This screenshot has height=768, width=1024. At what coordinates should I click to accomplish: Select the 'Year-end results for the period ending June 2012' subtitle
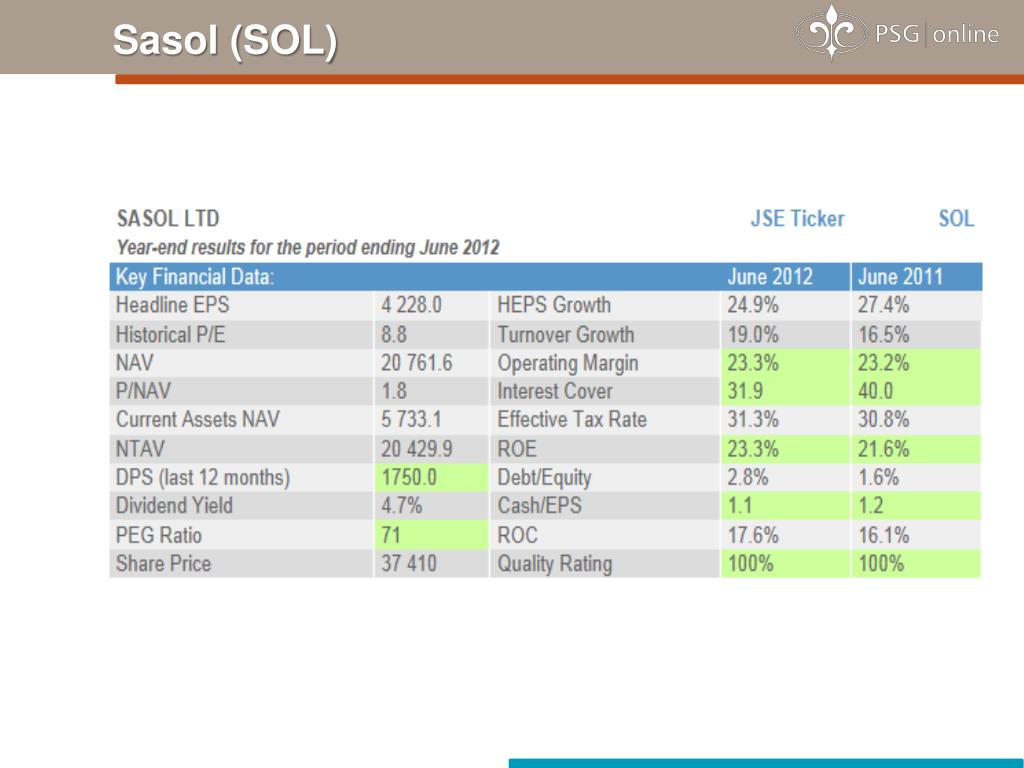pyautogui.click(x=308, y=248)
